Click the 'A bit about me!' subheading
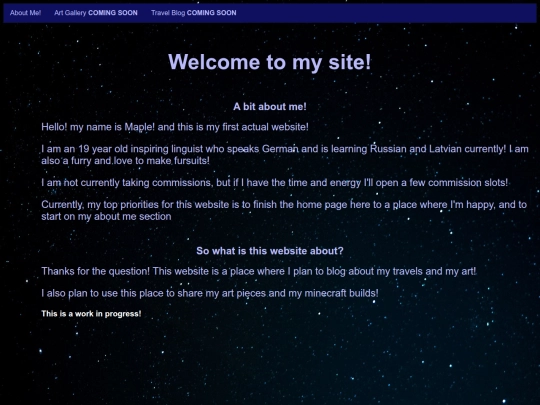 (270, 107)
